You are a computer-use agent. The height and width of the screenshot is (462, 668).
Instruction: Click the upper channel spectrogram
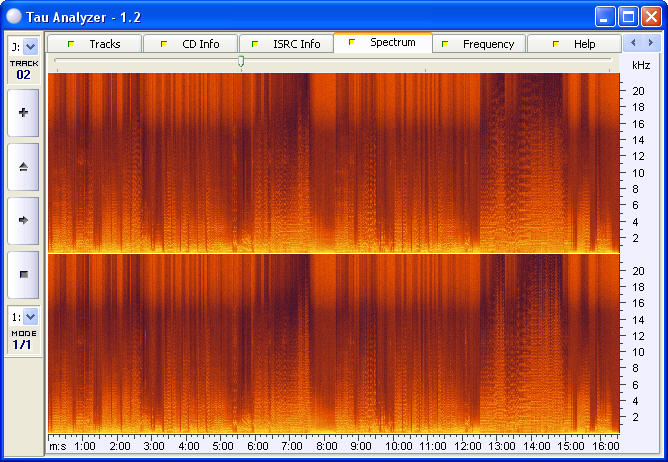coord(333,162)
